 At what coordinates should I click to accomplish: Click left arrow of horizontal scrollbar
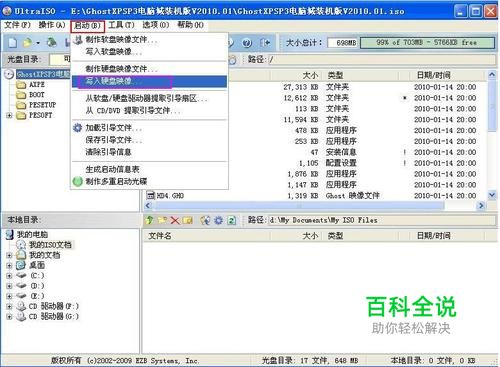148,206
